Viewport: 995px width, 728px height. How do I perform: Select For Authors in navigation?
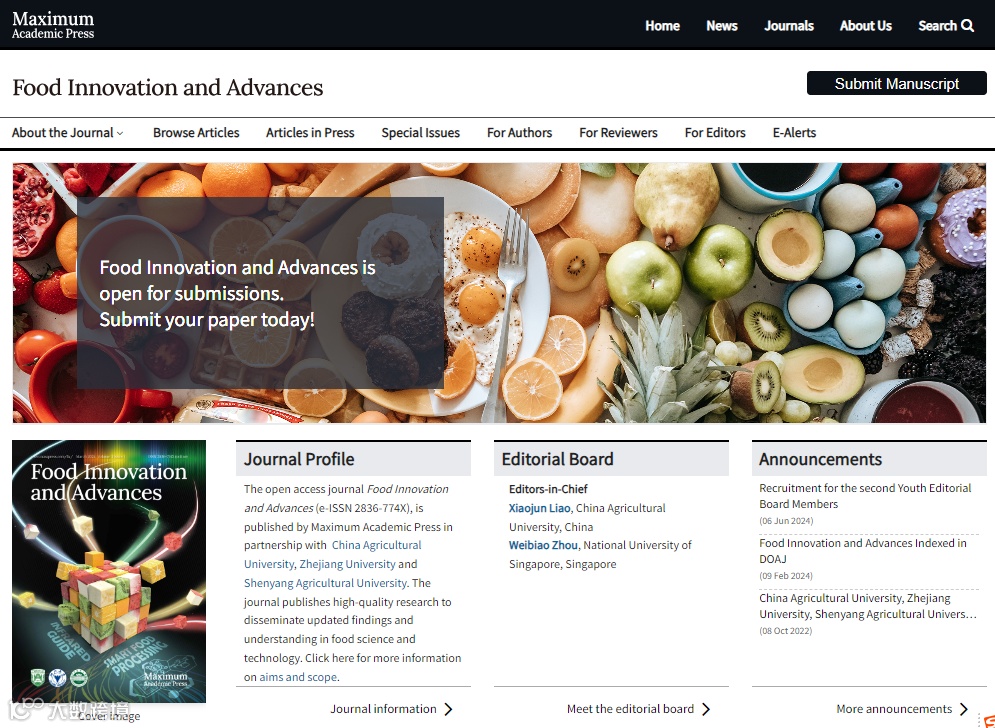pos(519,133)
